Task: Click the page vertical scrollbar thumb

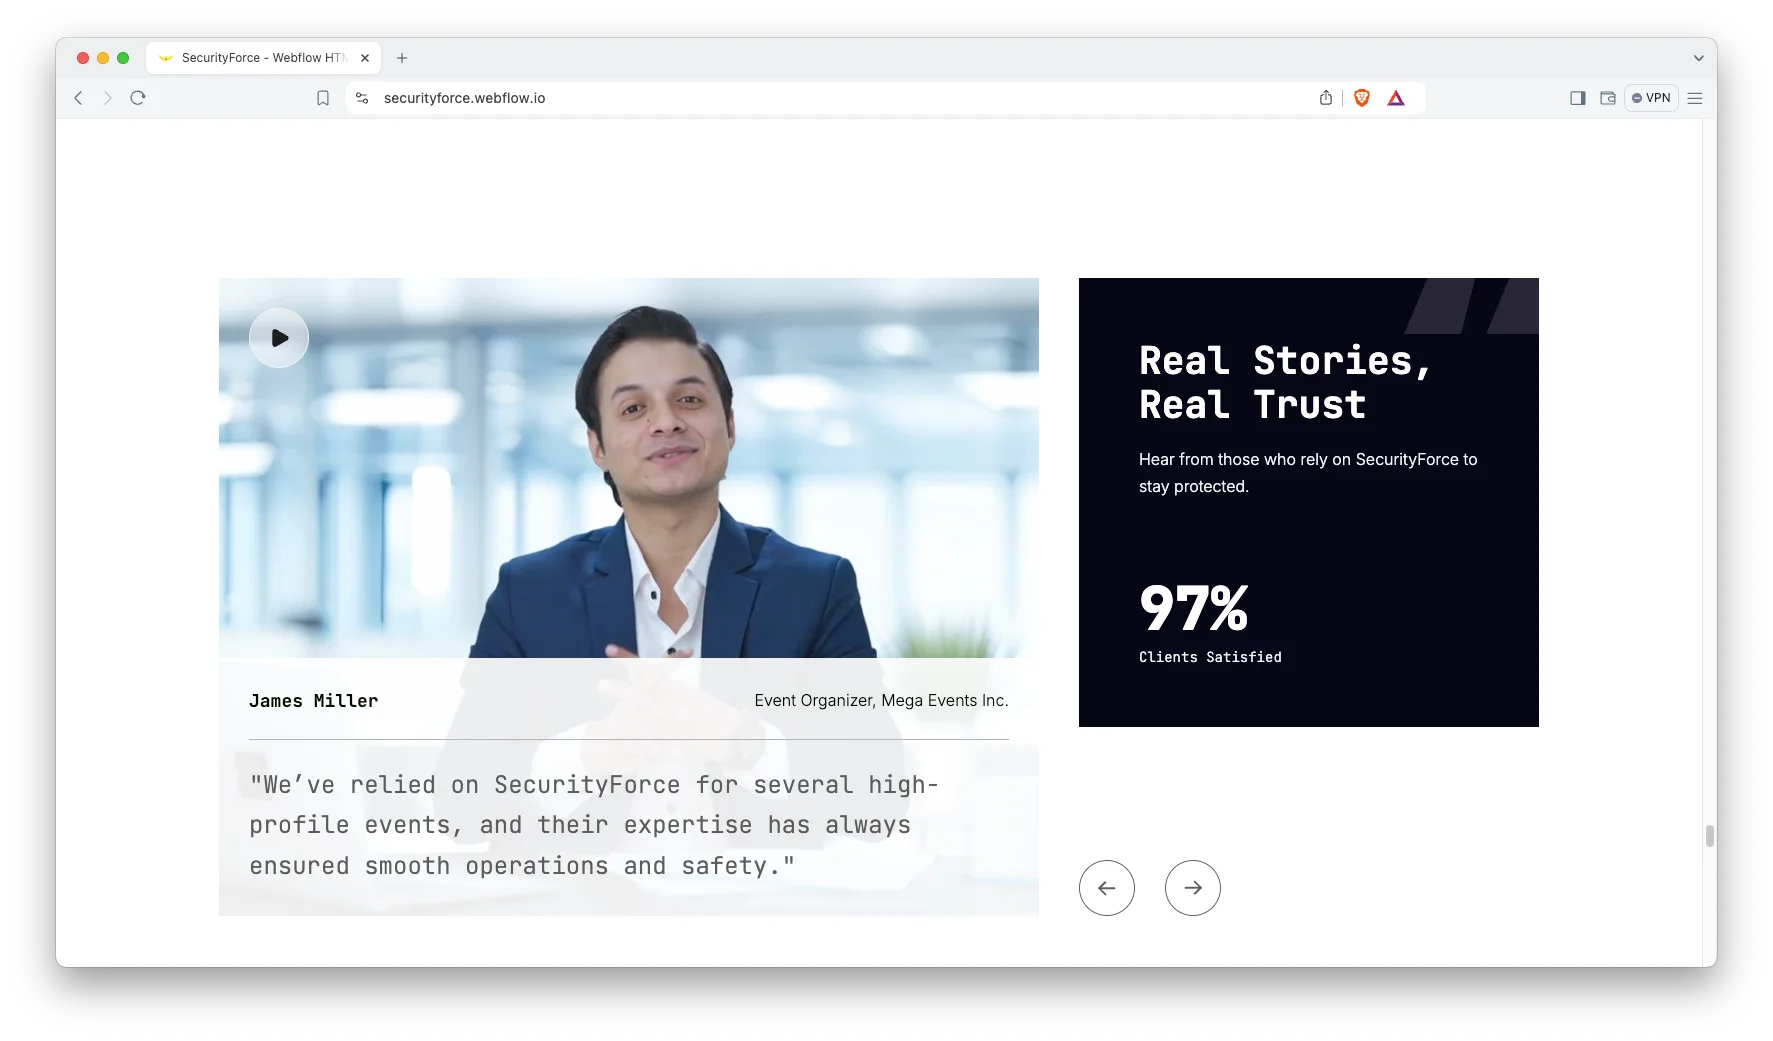Action: point(1709,836)
